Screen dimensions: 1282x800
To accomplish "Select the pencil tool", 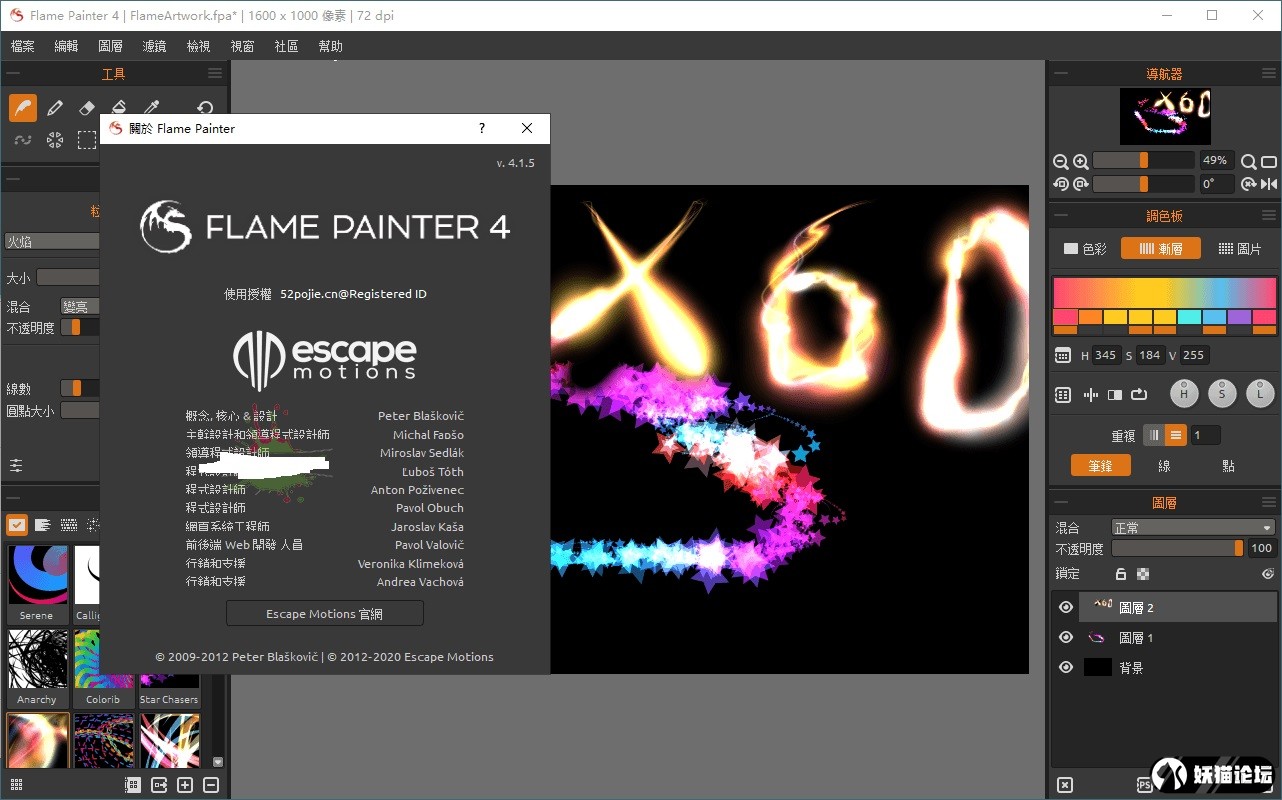I will 55,108.
